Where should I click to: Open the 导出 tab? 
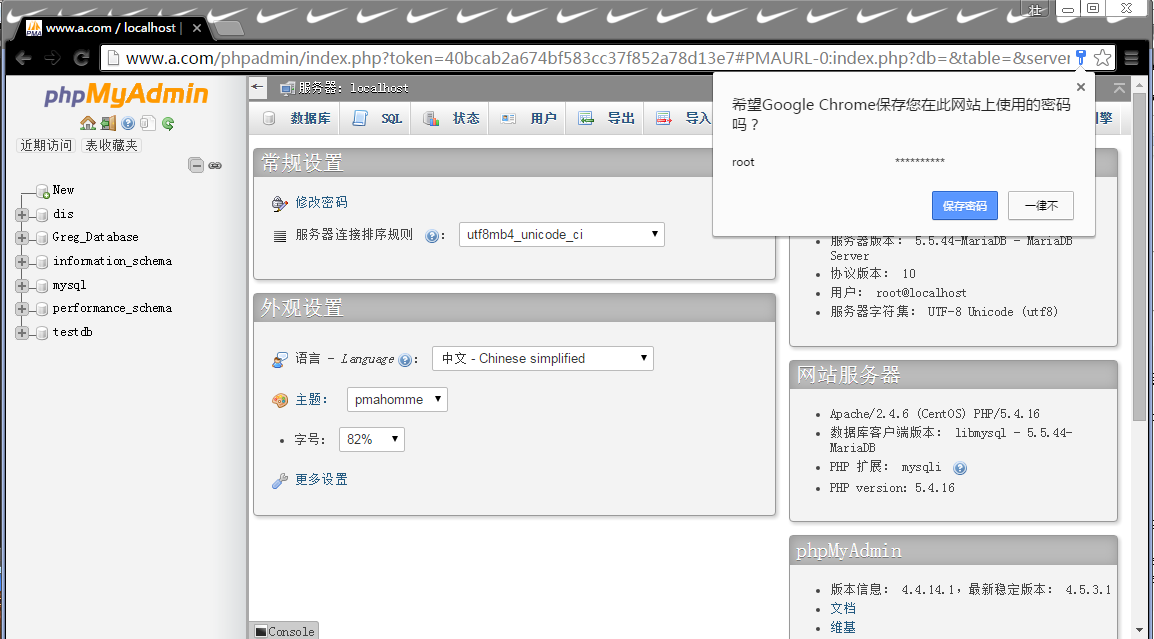point(606,119)
